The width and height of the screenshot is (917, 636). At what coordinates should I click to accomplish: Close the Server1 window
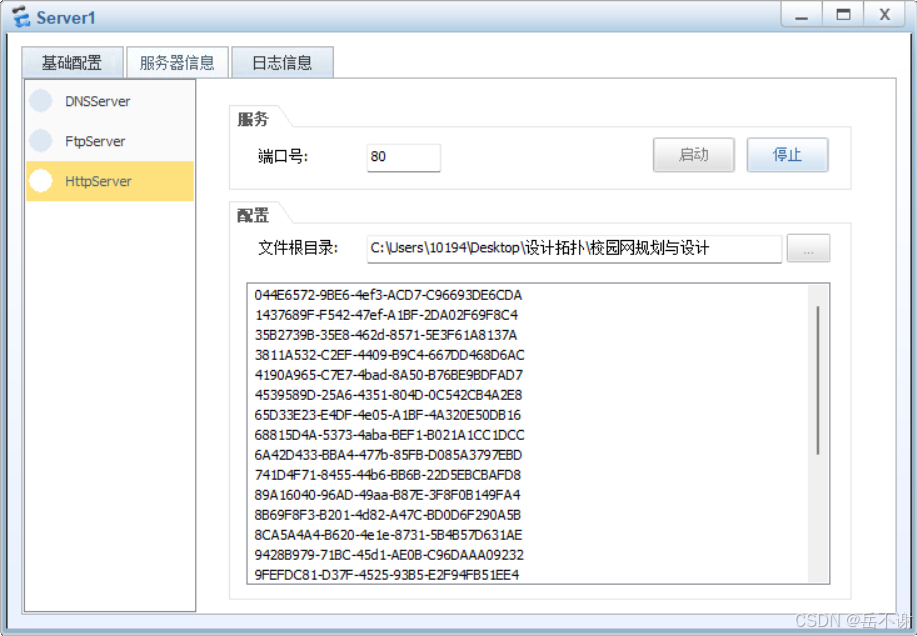coord(885,15)
